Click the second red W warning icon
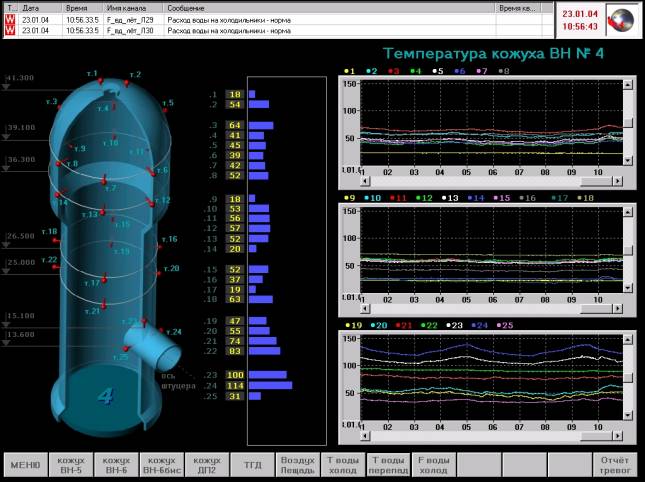Screen dimensions: 645x482 10,31
